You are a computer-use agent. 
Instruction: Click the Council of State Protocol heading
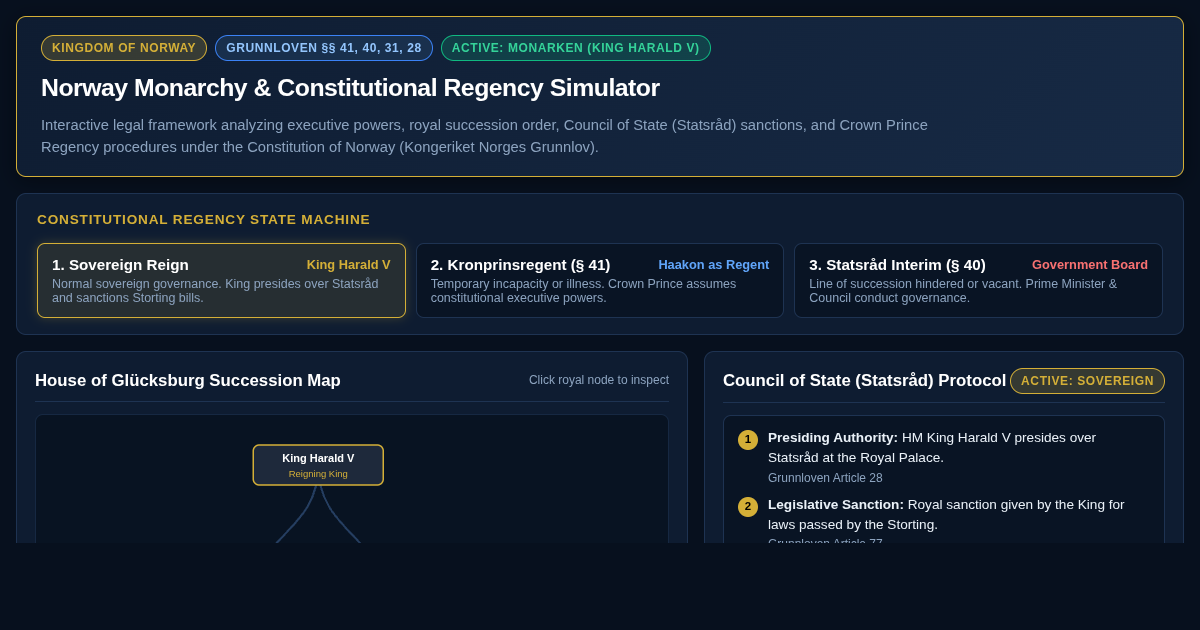click(864, 381)
